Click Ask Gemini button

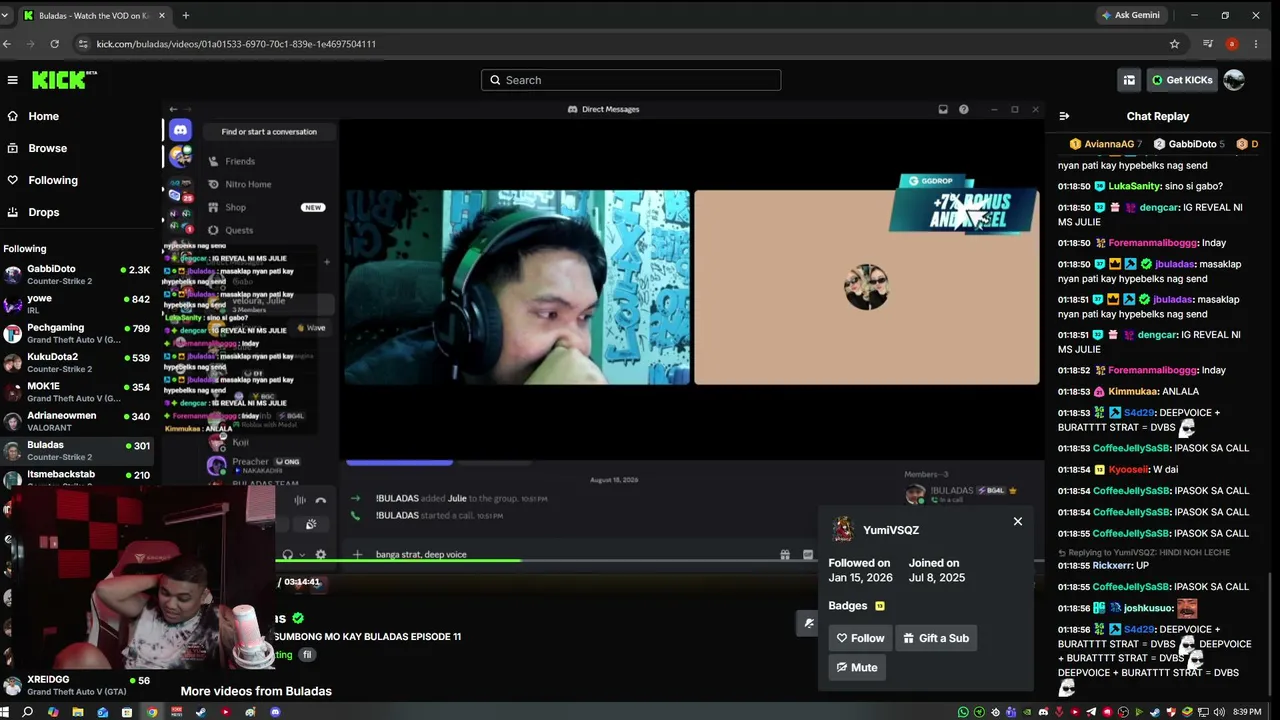(1130, 15)
